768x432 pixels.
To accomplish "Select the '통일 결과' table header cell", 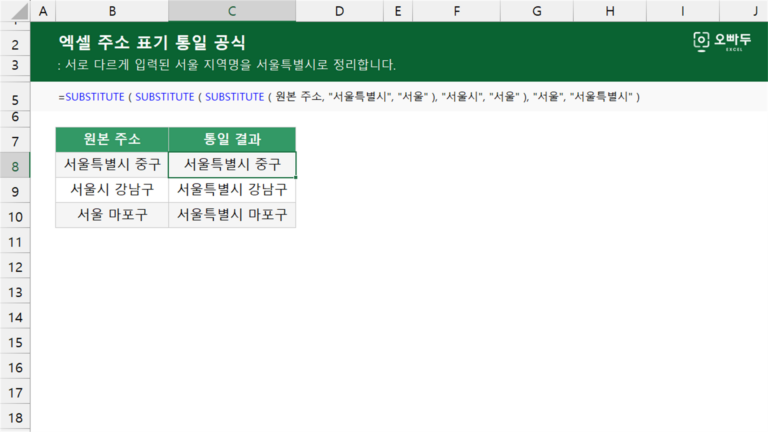I will click(x=232, y=139).
